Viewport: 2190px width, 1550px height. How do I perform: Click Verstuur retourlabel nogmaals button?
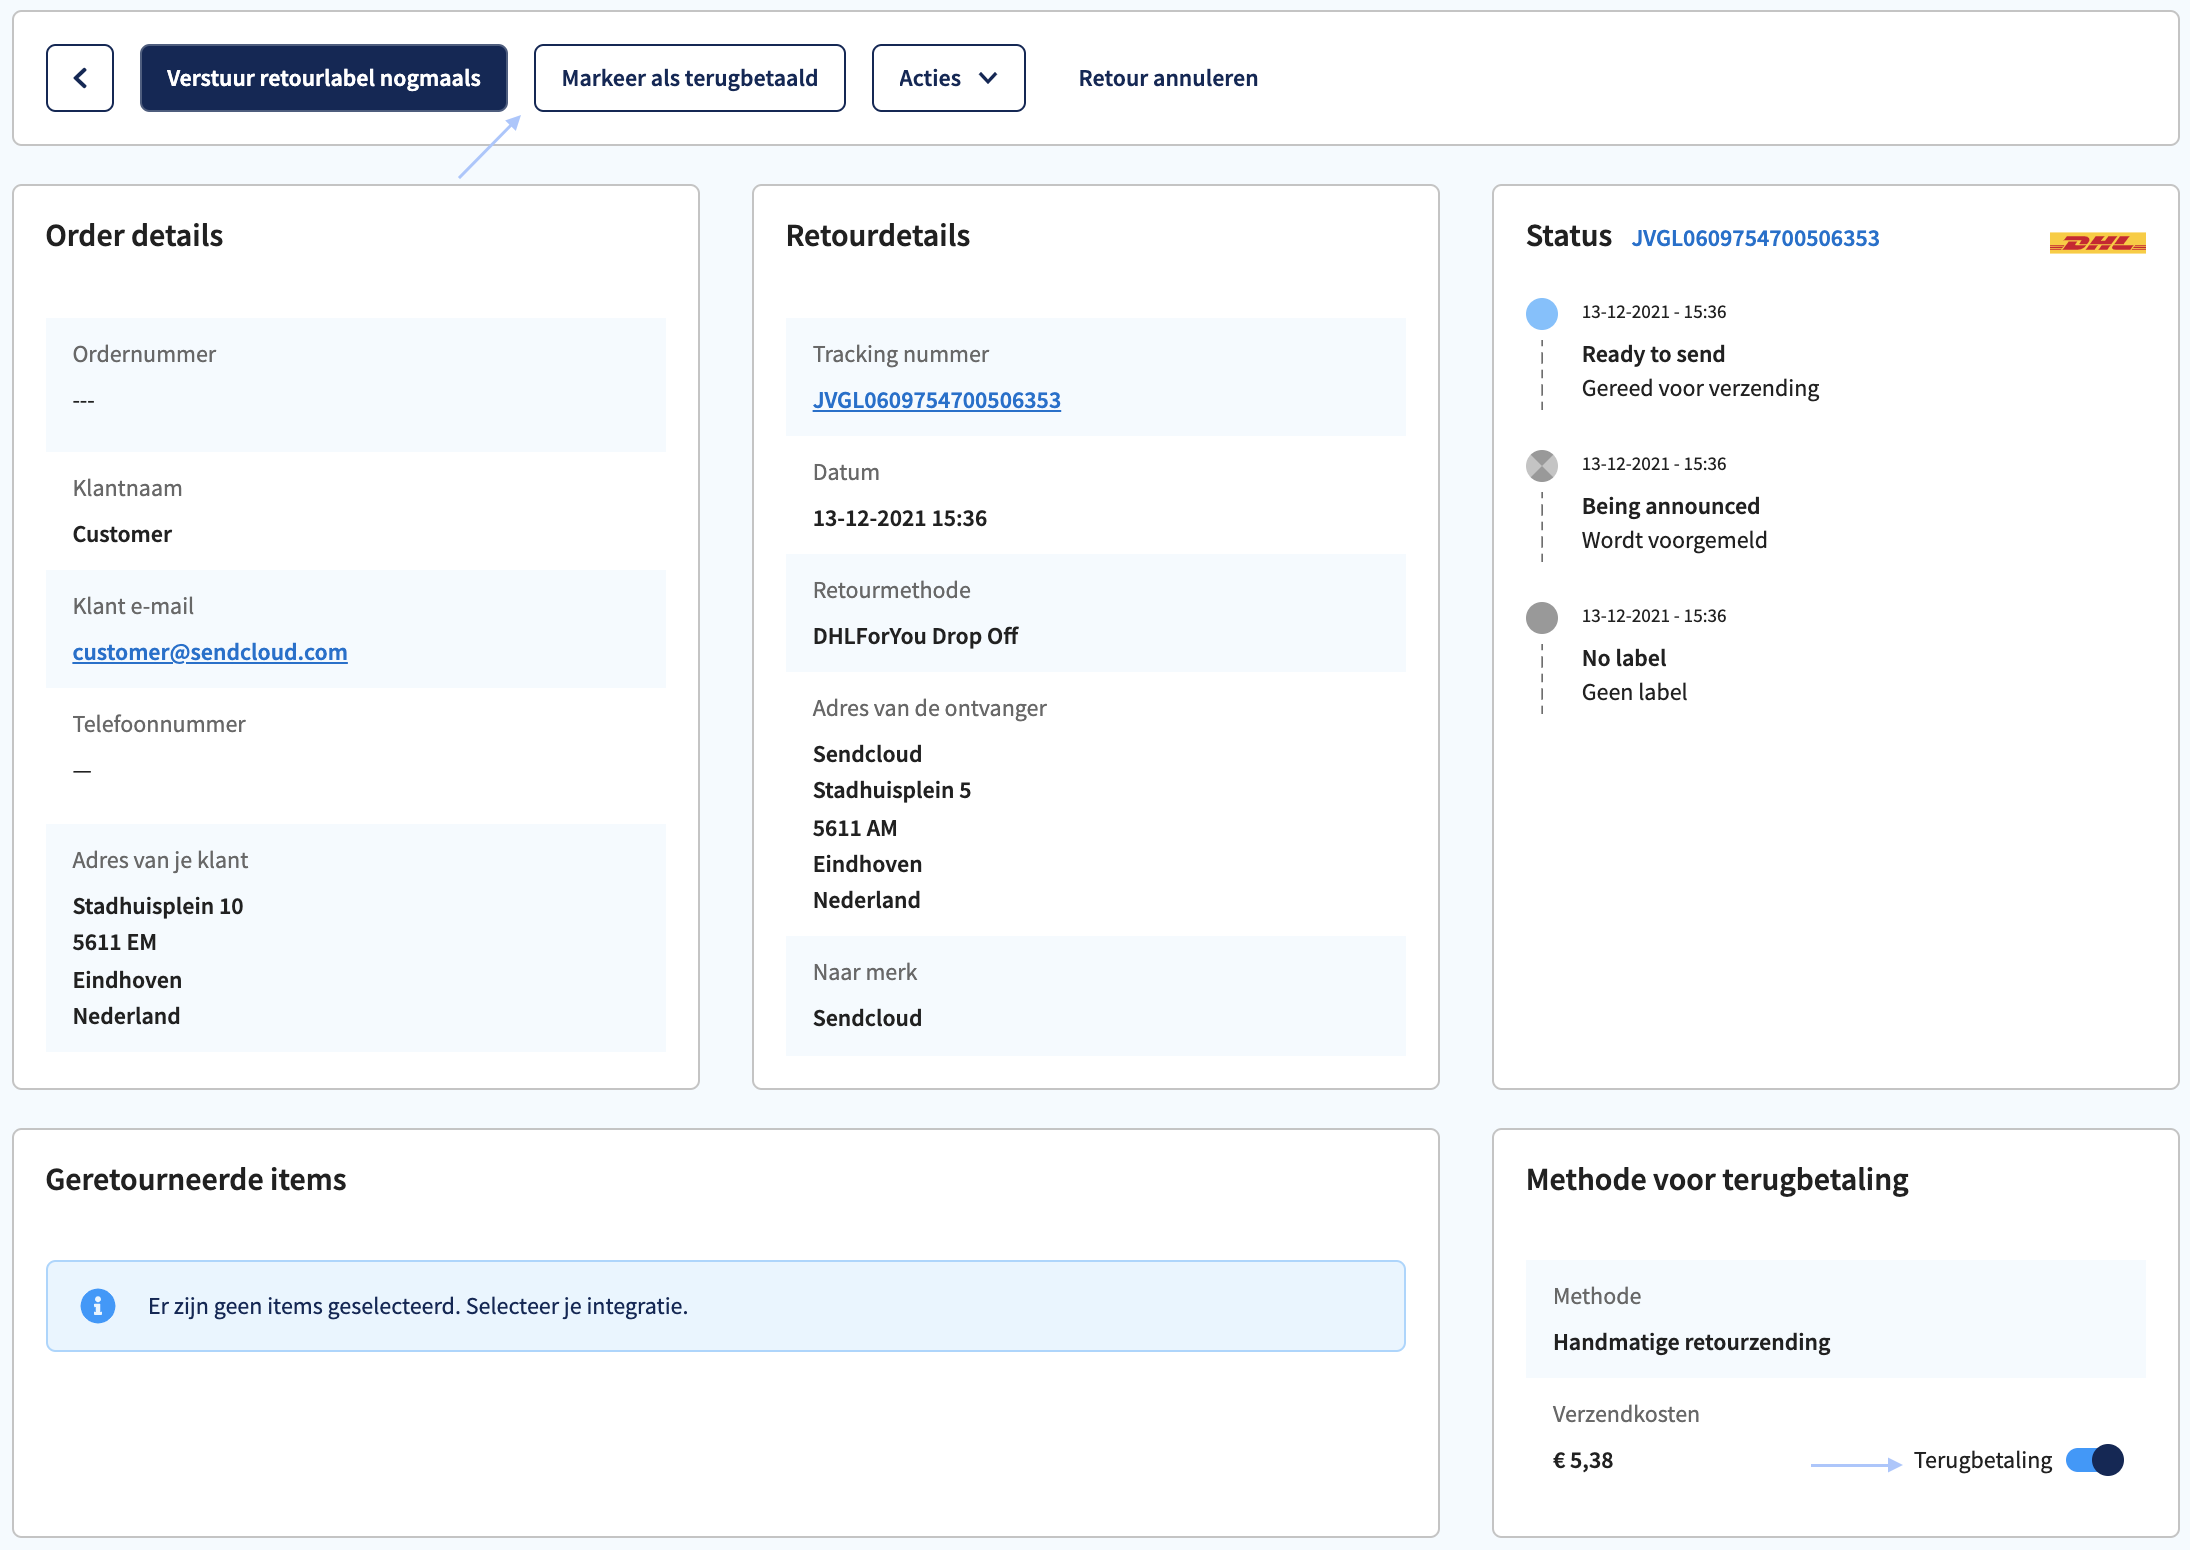point(323,78)
